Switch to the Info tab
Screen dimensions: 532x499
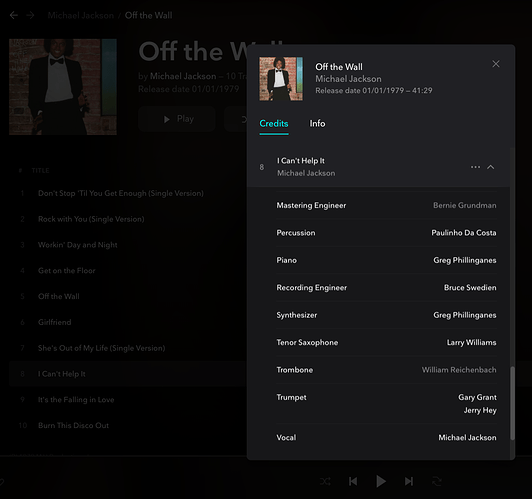(317, 123)
